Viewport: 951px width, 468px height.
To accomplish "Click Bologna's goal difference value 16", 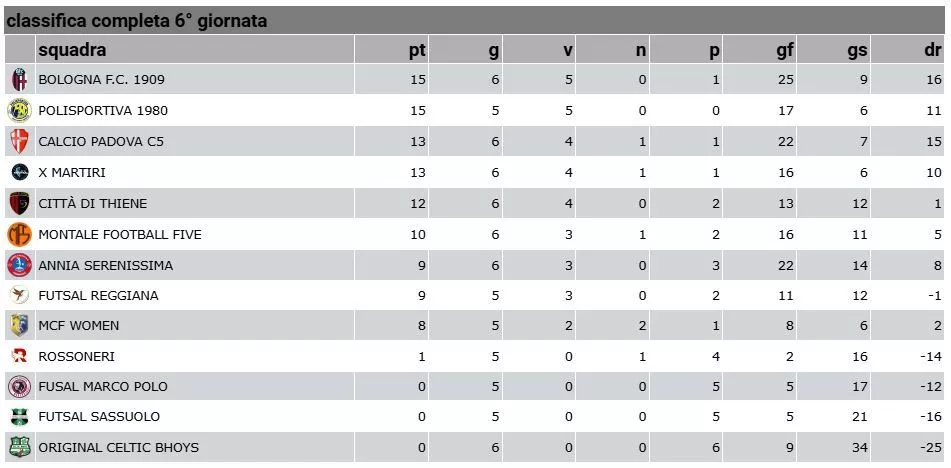I will 935,79.
